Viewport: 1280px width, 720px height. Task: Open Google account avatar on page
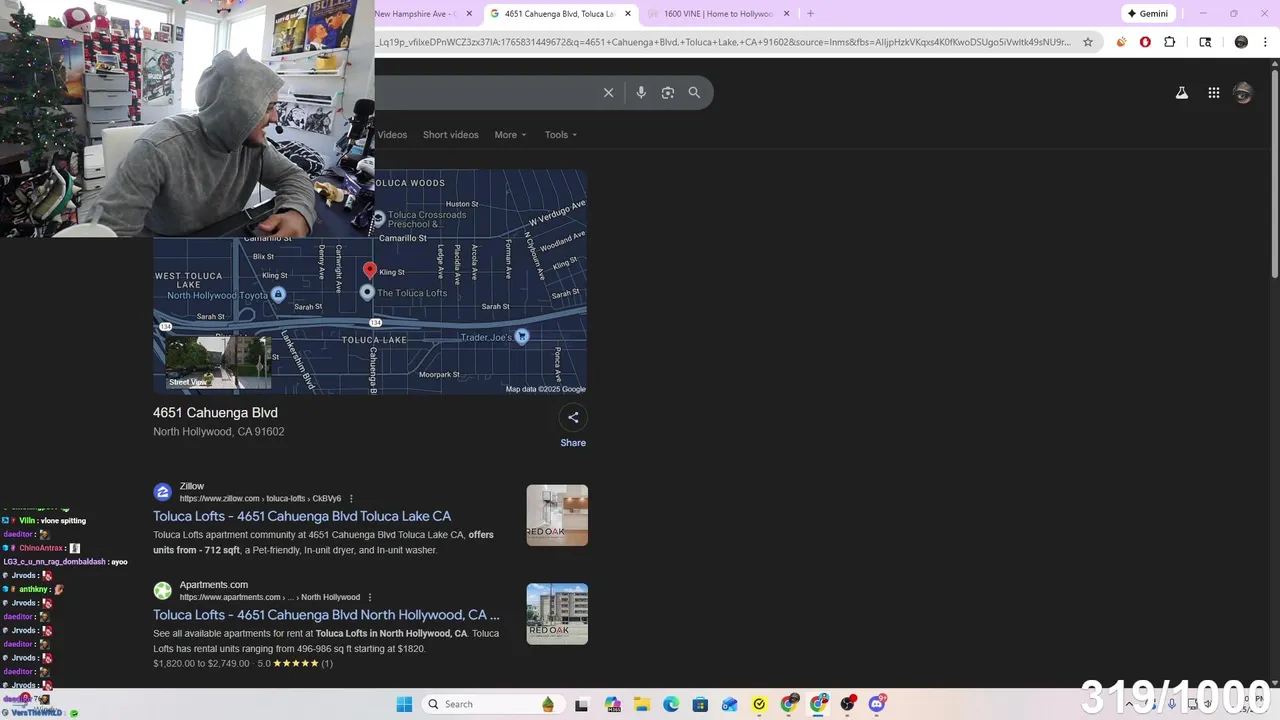coord(1243,93)
